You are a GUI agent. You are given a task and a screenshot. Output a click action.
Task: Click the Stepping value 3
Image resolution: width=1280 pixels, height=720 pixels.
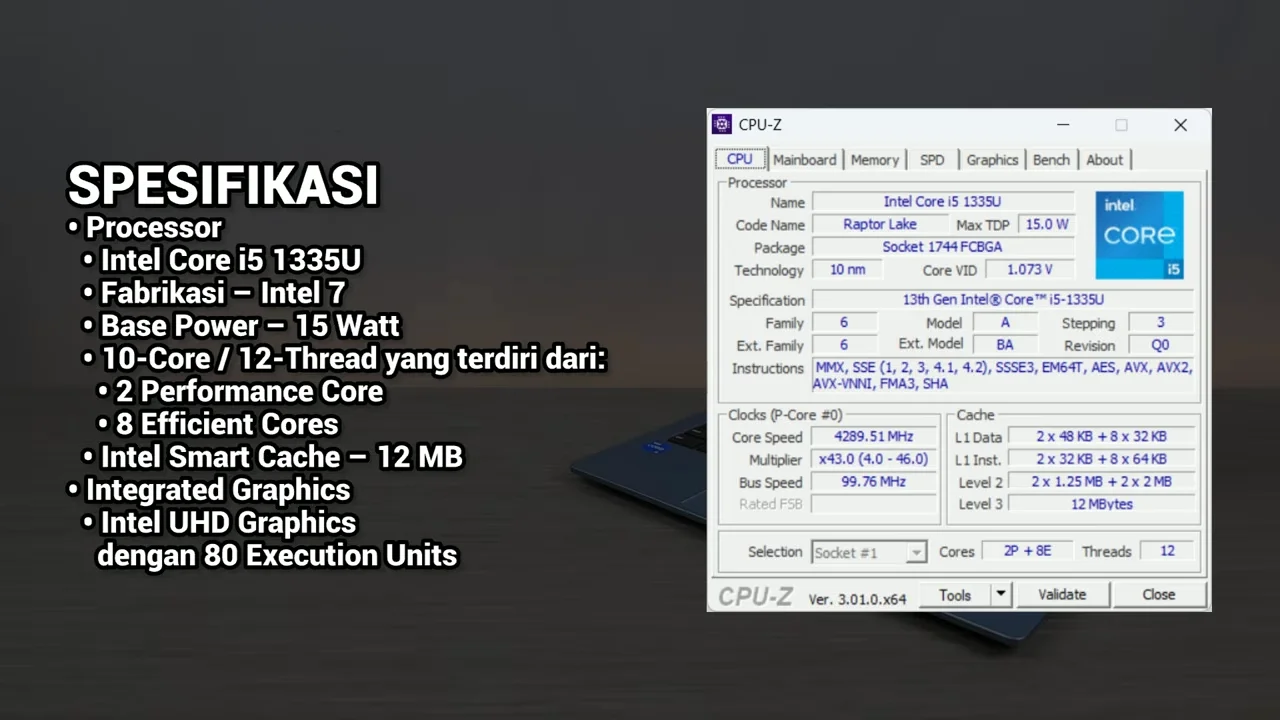coord(1160,323)
